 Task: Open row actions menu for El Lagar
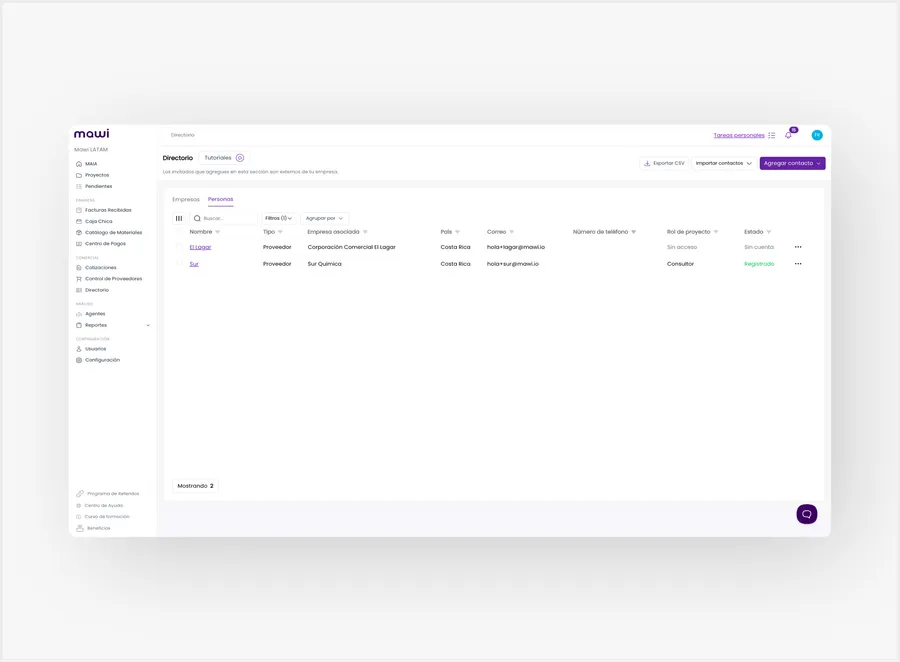[x=798, y=247]
